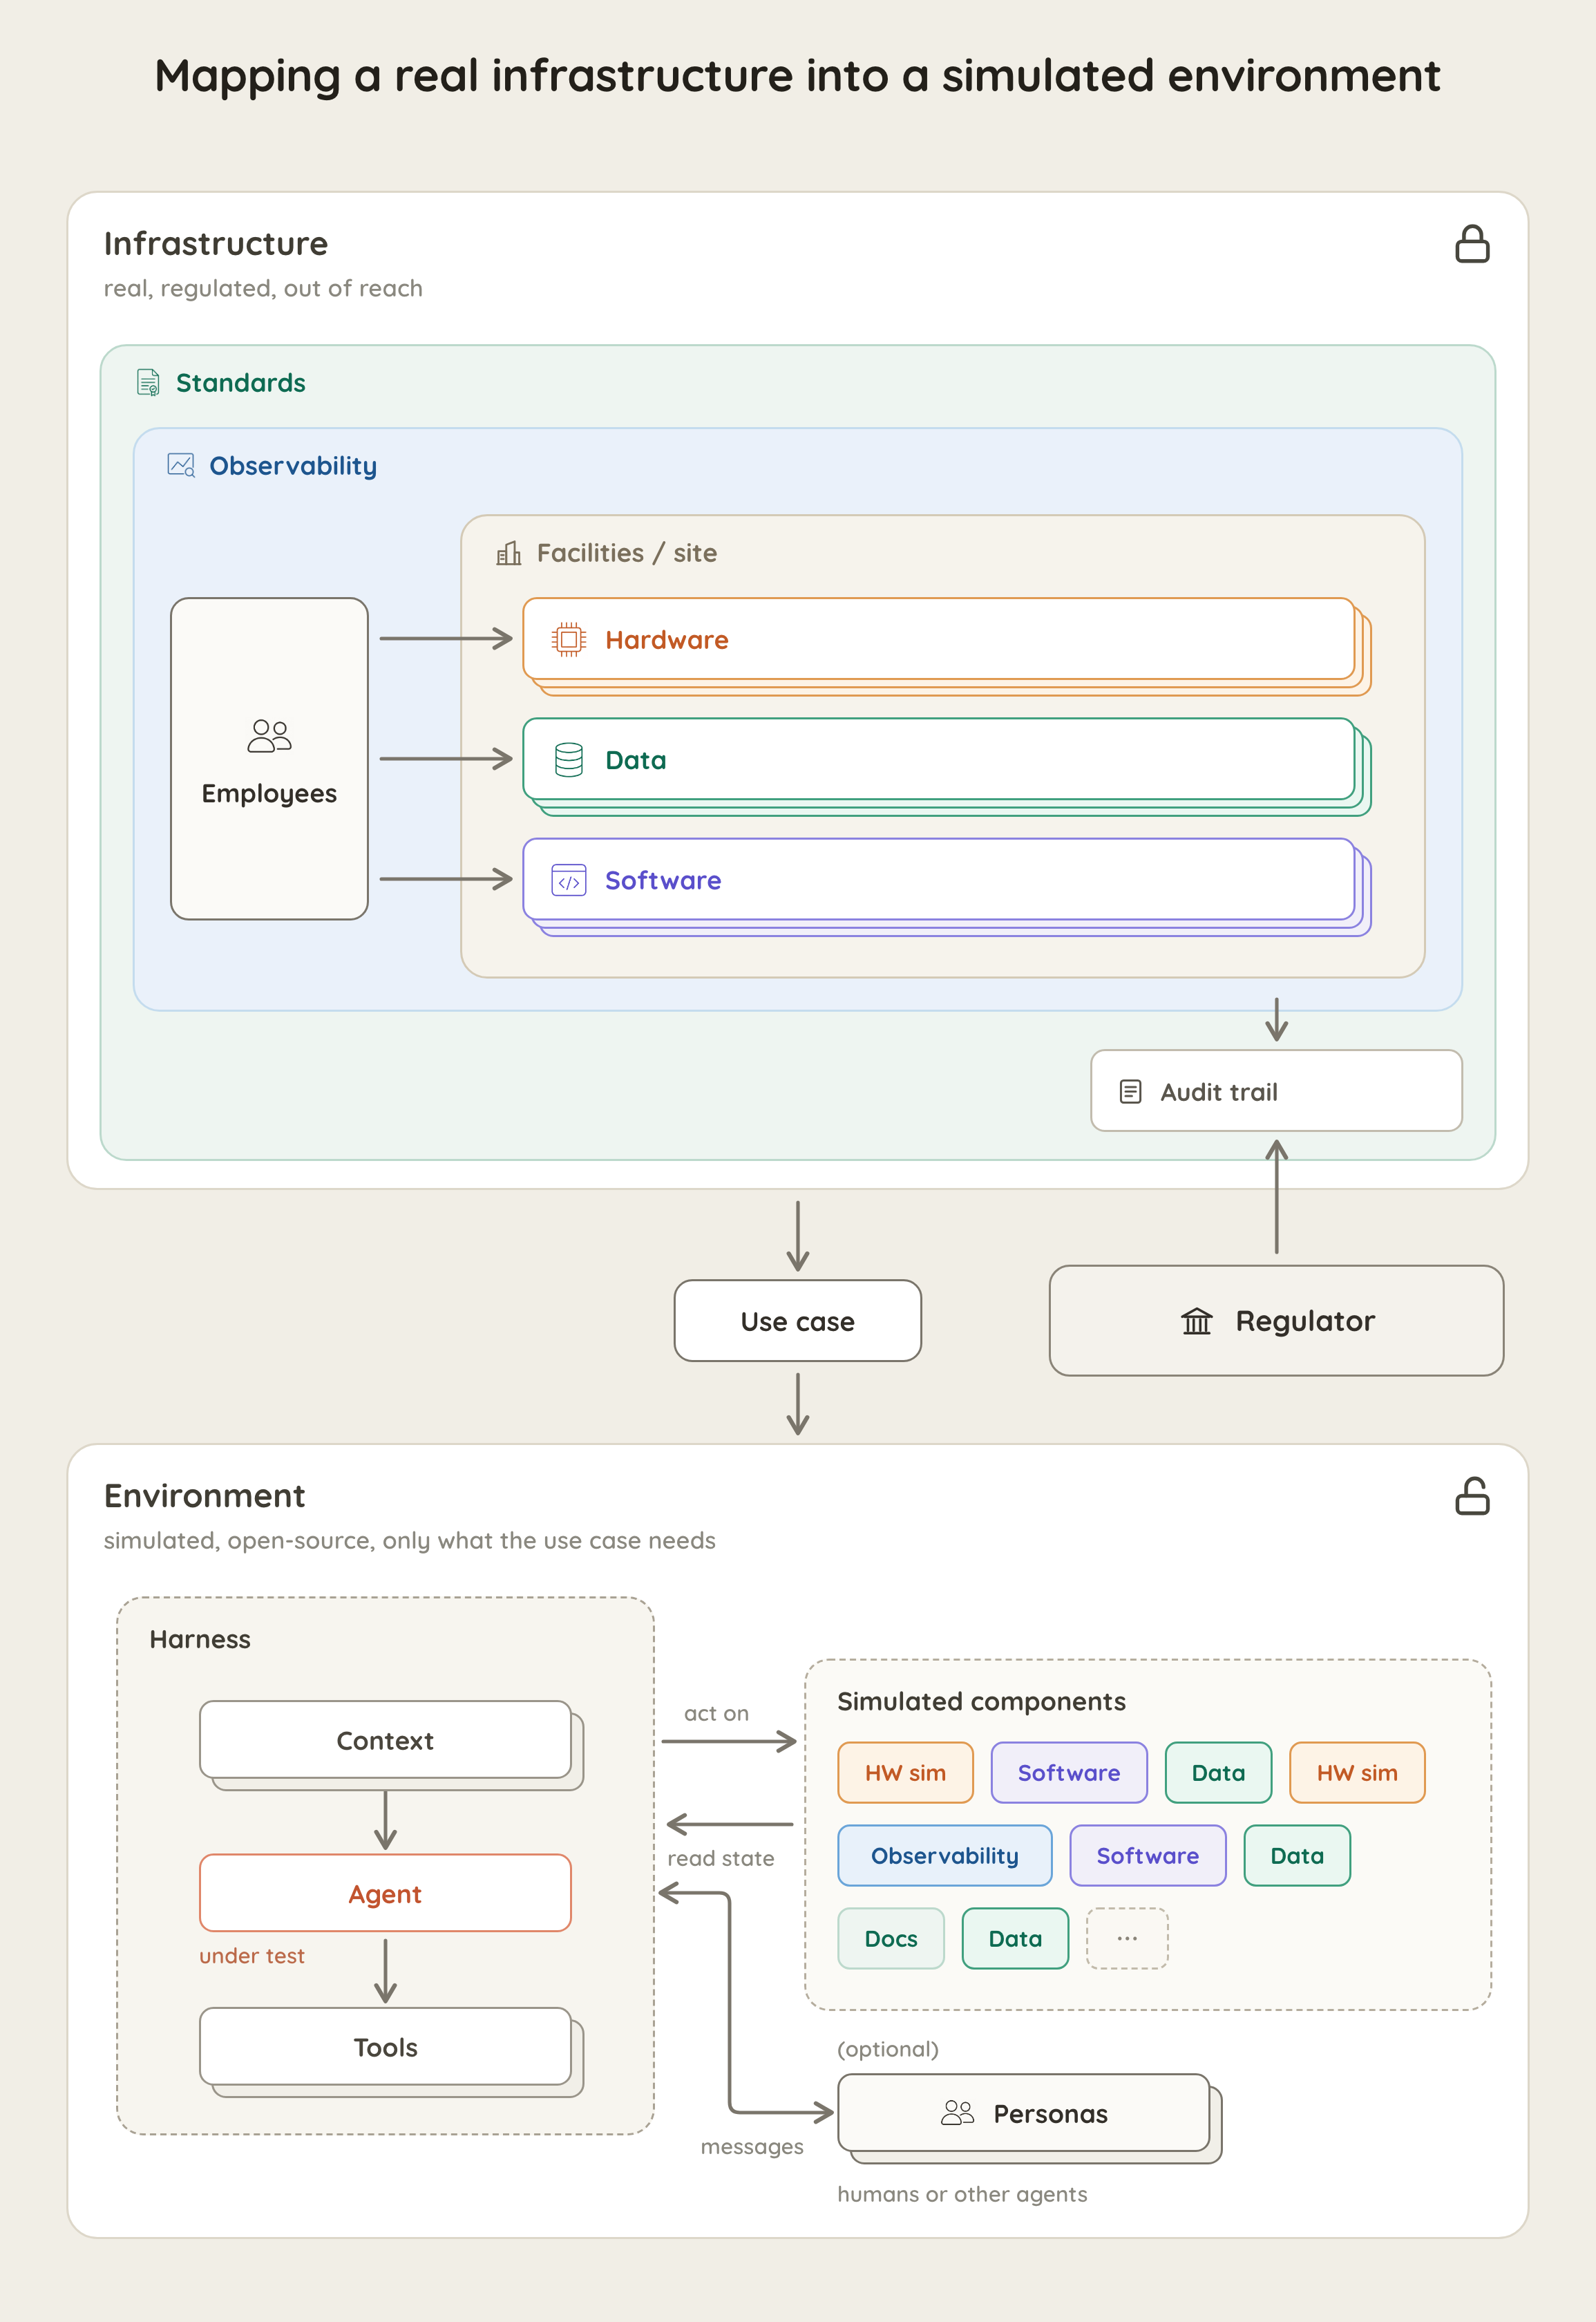The width and height of the screenshot is (1596, 2322).
Task: Click 'humans or other agents' caption
Action: [962, 2194]
